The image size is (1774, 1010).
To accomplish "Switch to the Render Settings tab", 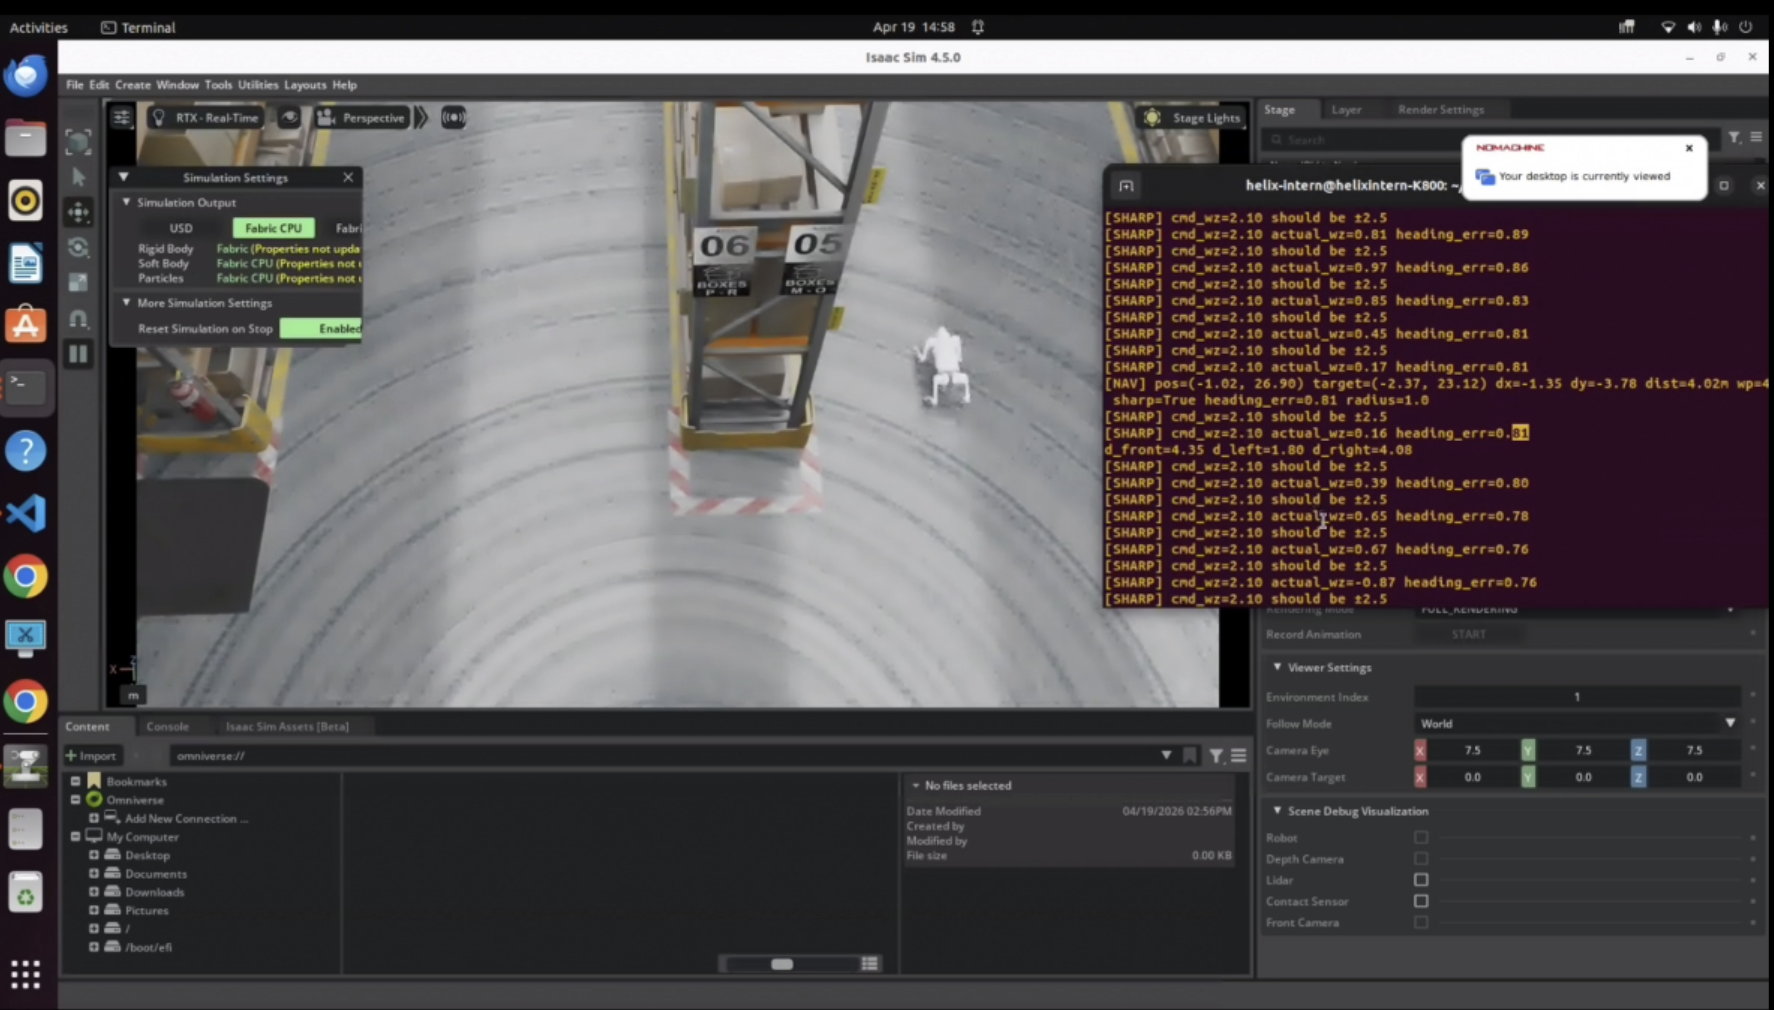I will [1441, 110].
